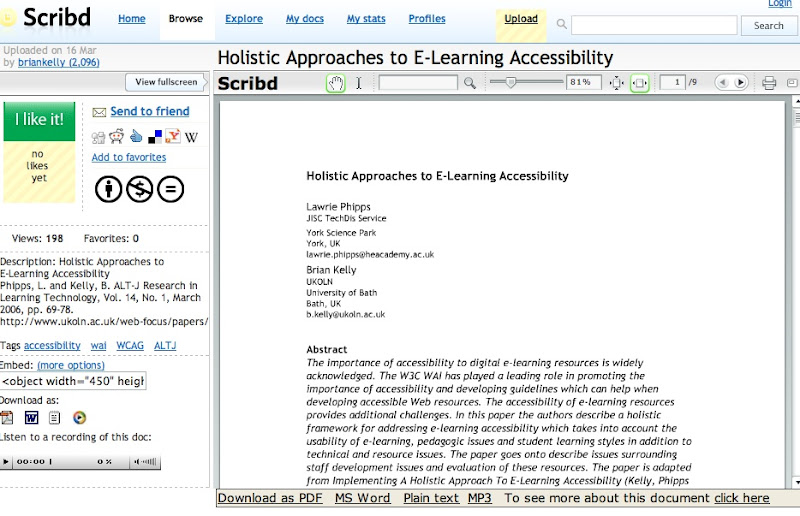The image size is (800, 516).
Task: Click the 'I like it!' button
Action: [x=39, y=120]
